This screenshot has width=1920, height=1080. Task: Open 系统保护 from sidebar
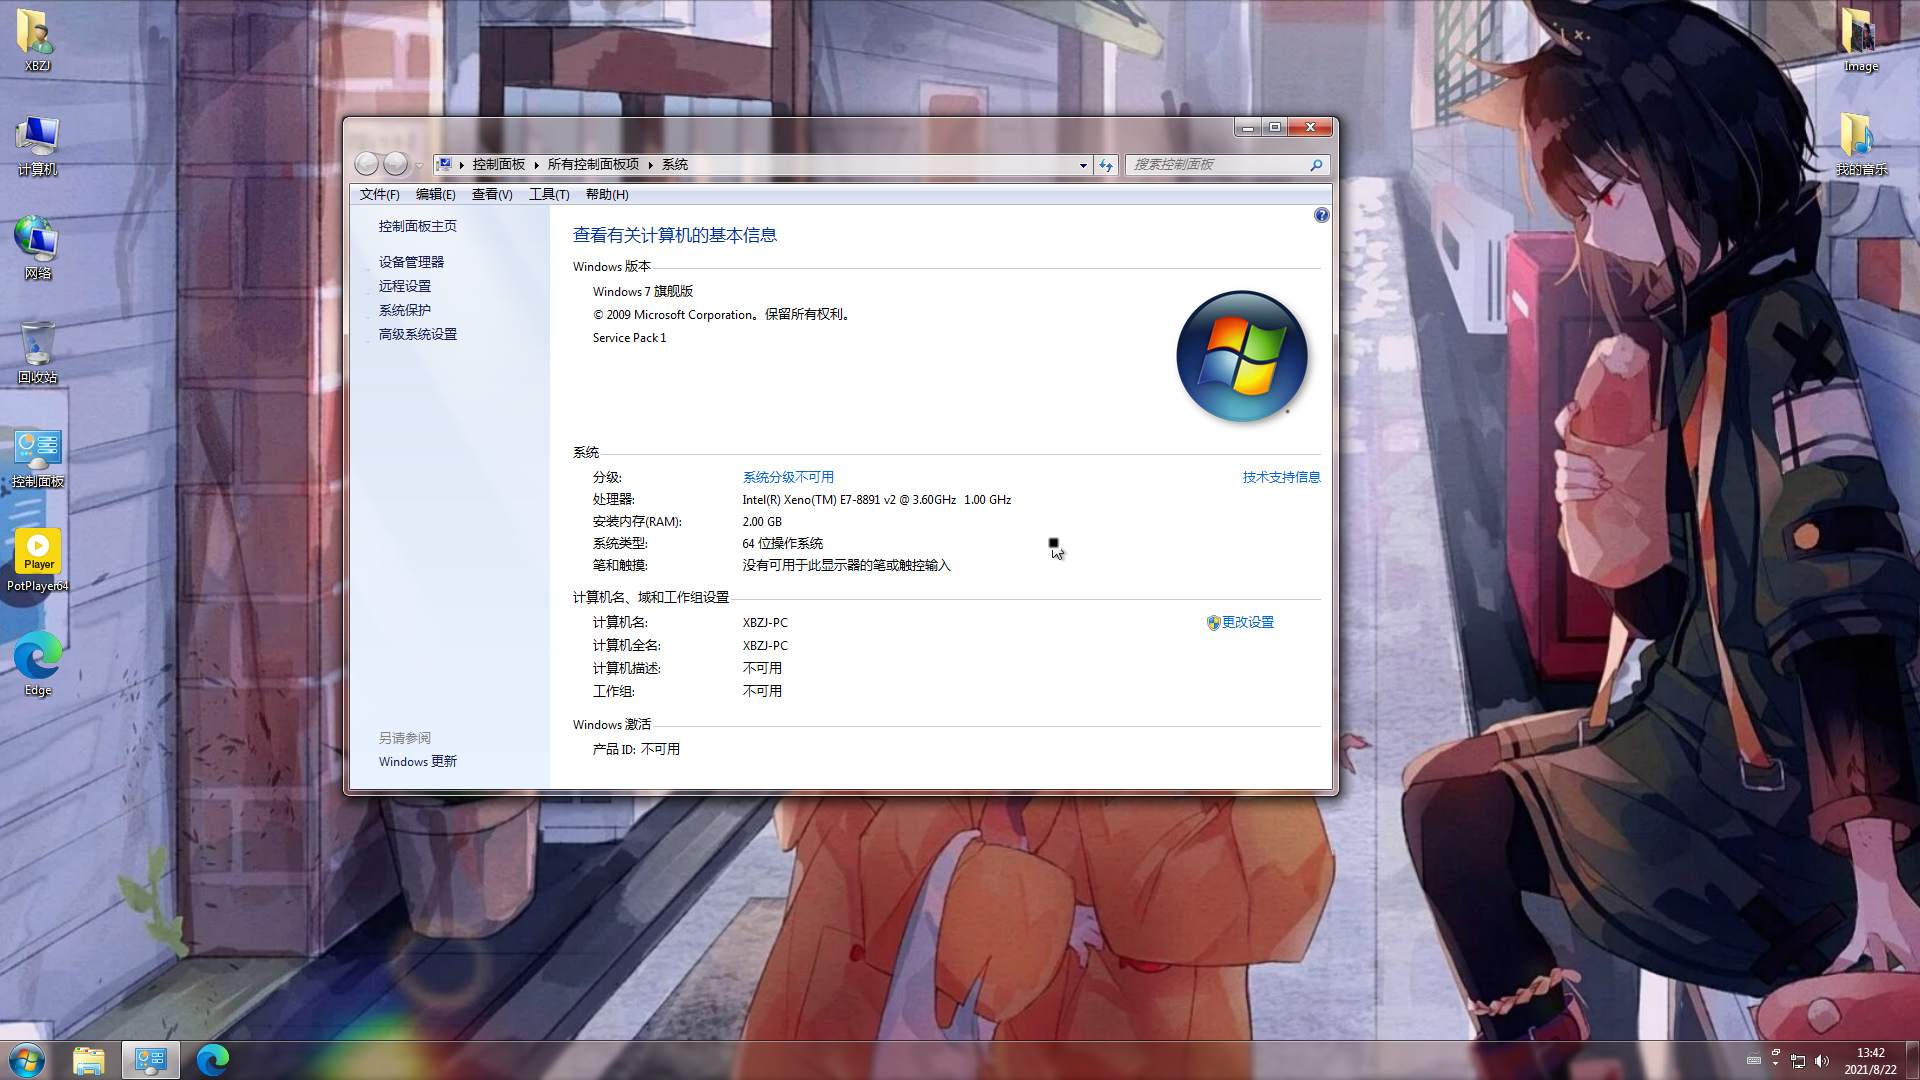click(404, 309)
